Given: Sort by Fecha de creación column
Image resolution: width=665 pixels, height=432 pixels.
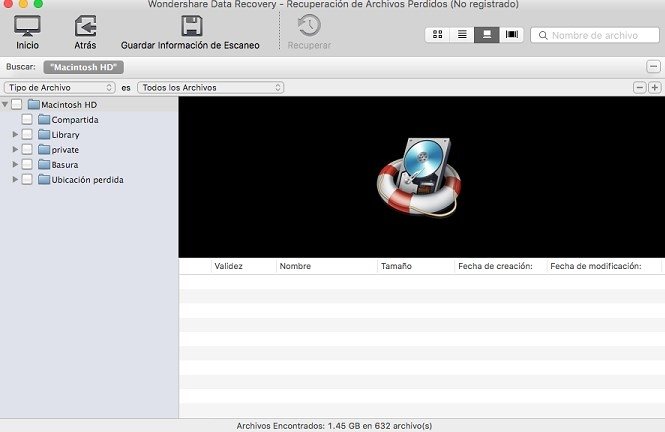Looking at the screenshot, I should click(500, 266).
